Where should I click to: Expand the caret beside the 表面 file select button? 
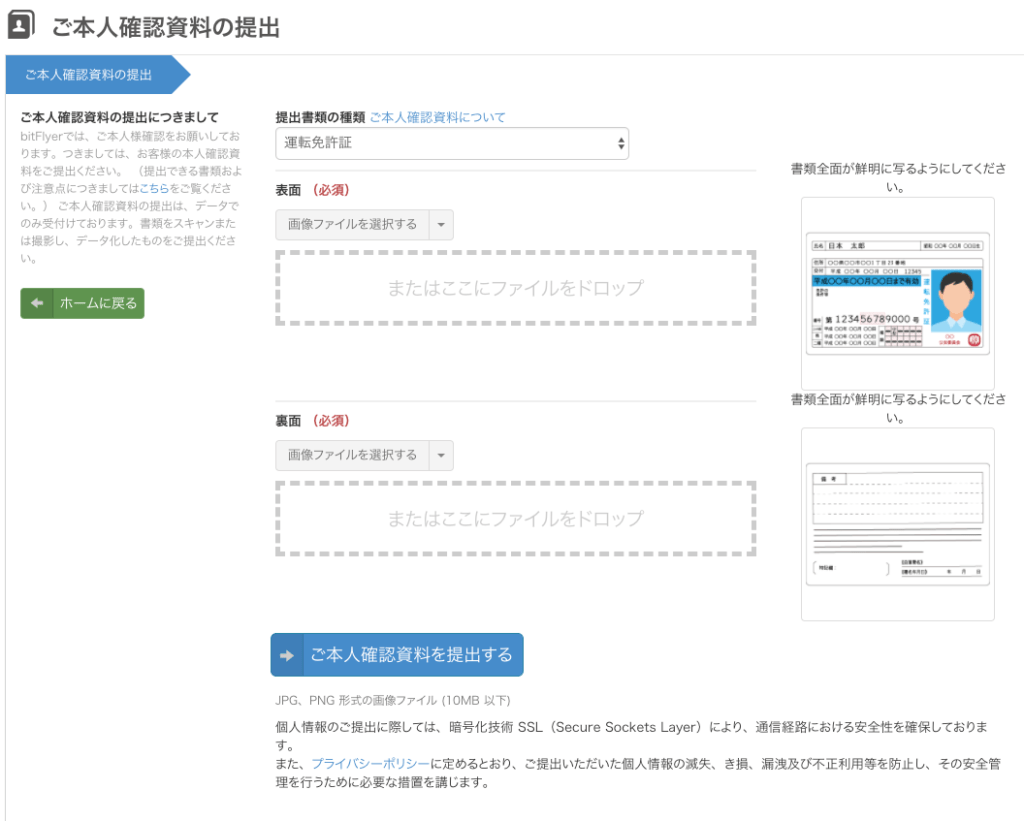click(x=441, y=225)
